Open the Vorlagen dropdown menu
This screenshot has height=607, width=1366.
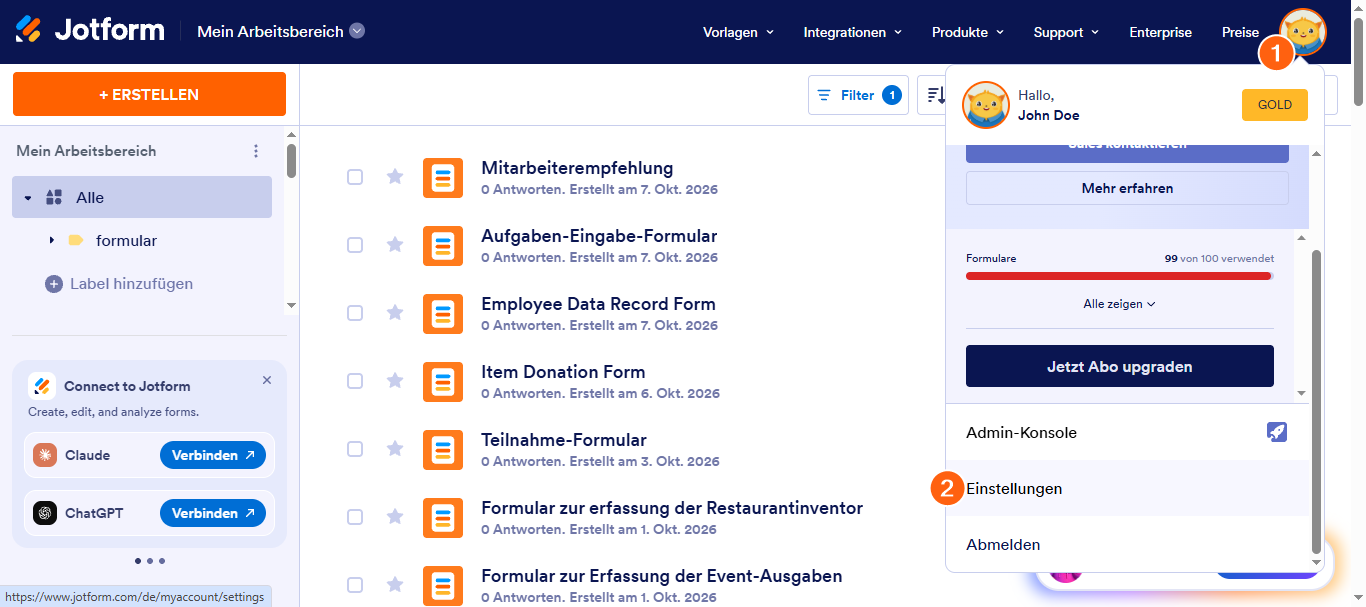[x=739, y=32]
